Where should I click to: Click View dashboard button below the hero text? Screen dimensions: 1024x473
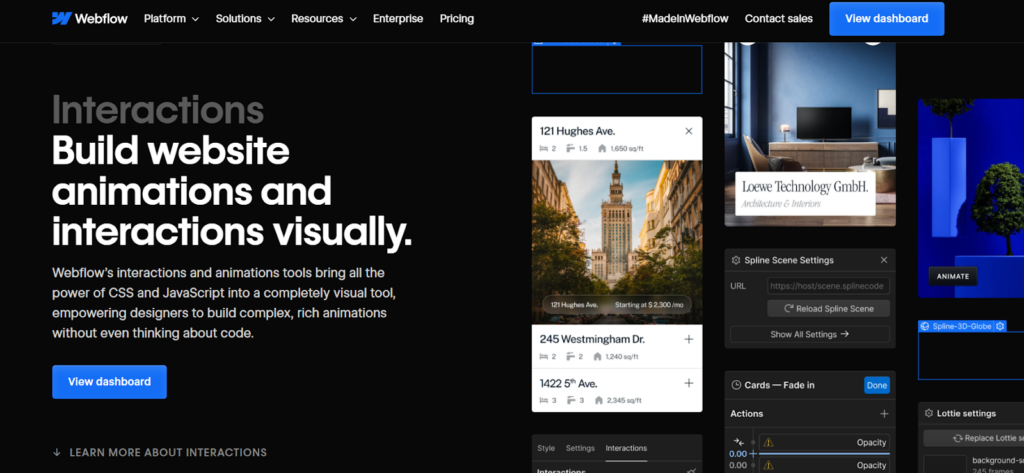tap(109, 382)
